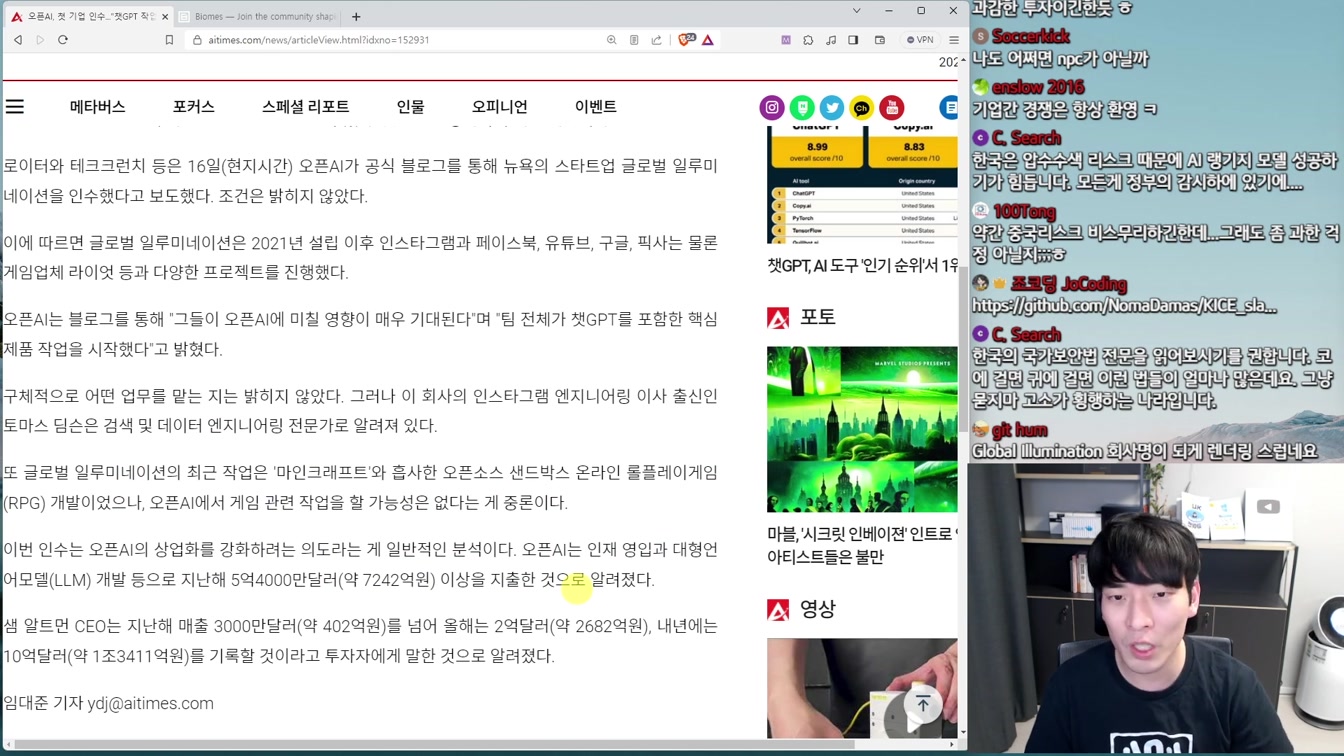This screenshot has width=1344, height=756.
Task: Select the 오픈AI article browser tab
Action: coord(88,17)
